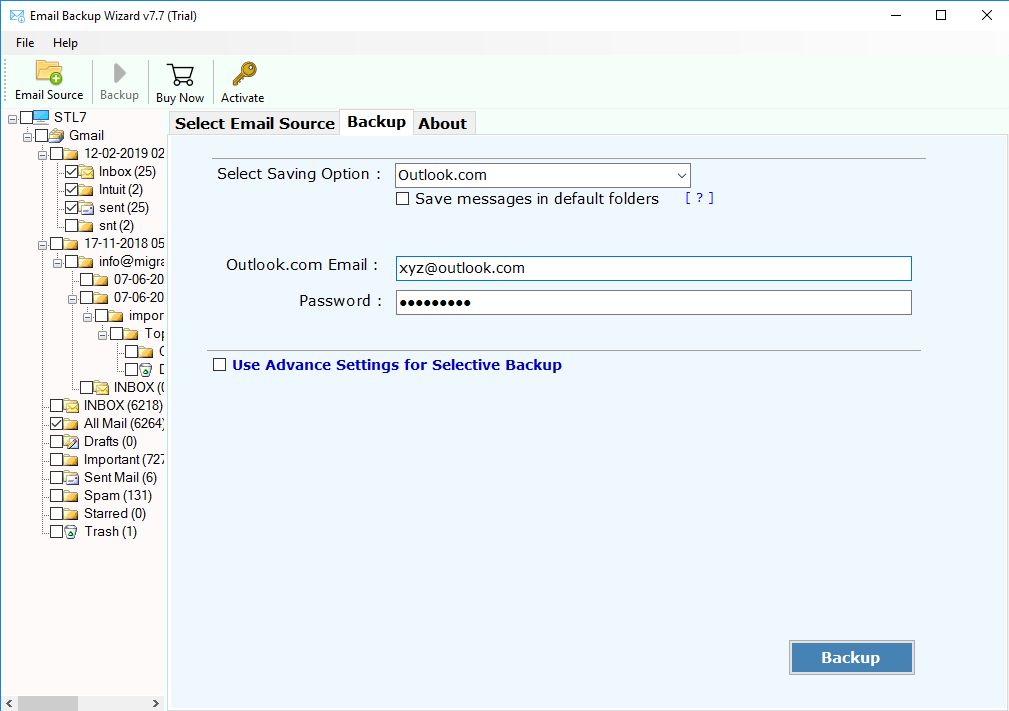Click the blue Backup button
This screenshot has width=1009, height=711.
click(x=851, y=658)
